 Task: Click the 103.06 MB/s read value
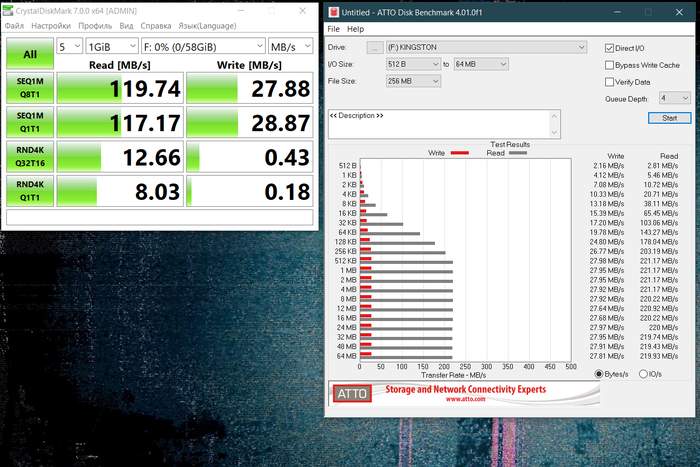(x=660, y=223)
